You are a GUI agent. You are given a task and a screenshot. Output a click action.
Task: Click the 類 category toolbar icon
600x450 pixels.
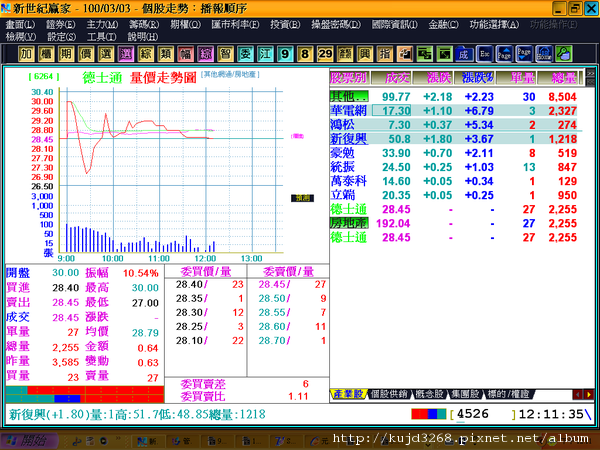coord(165,54)
